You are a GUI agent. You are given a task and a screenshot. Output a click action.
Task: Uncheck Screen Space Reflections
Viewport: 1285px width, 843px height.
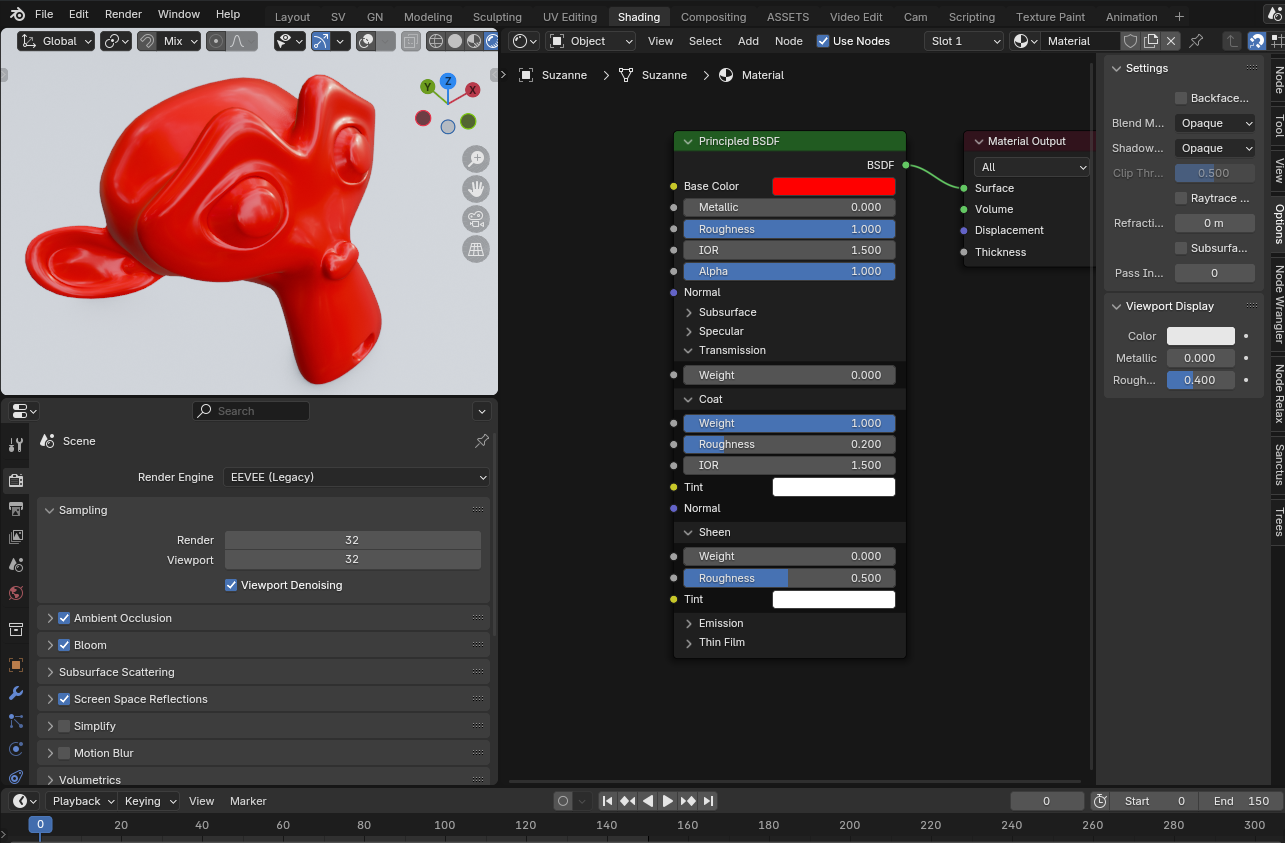click(x=64, y=699)
